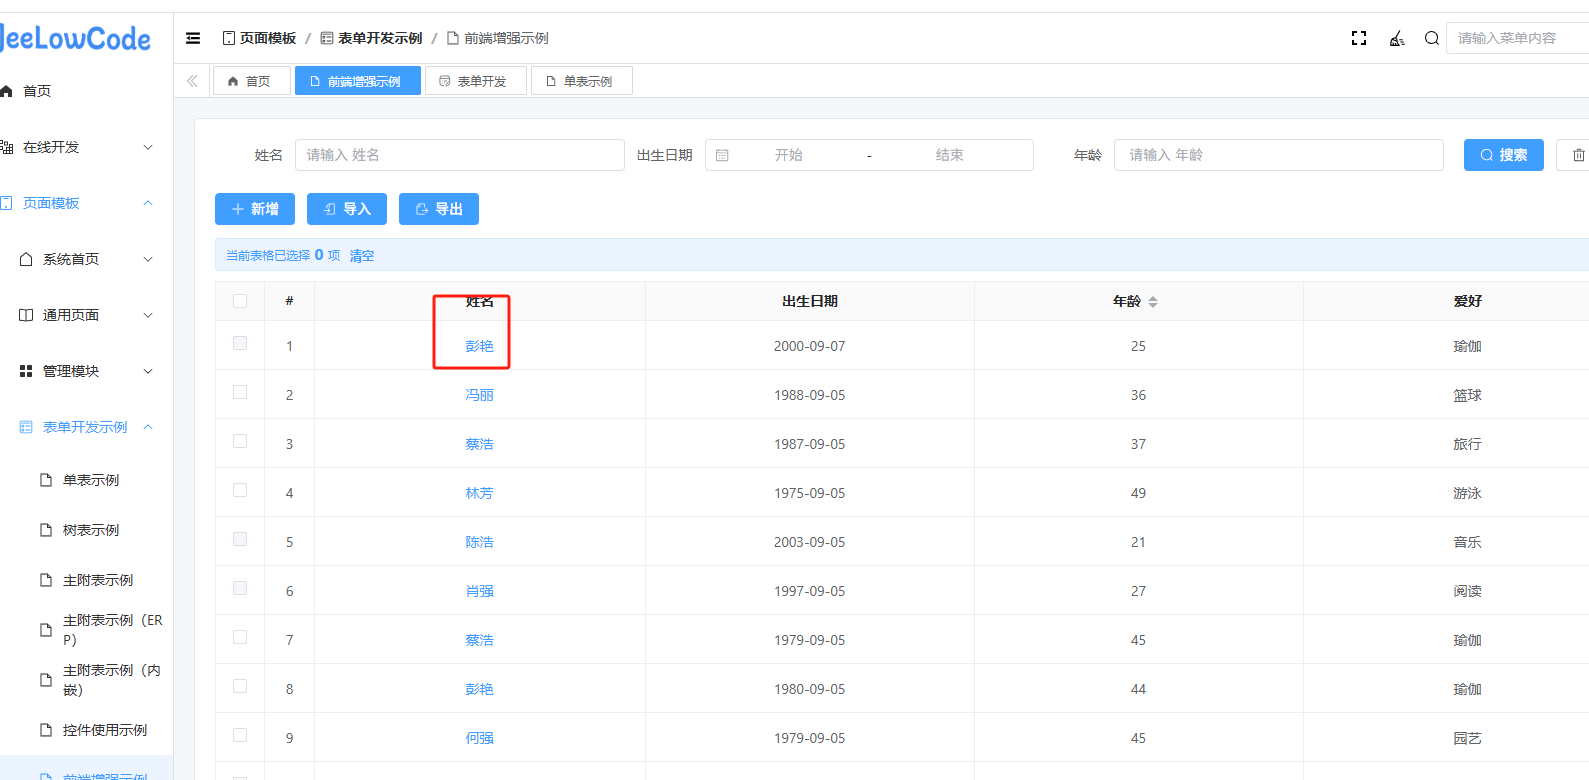Enter fullscreen mode using the top-right icon
Screen dimensions: 1589x780
(1358, 38)
